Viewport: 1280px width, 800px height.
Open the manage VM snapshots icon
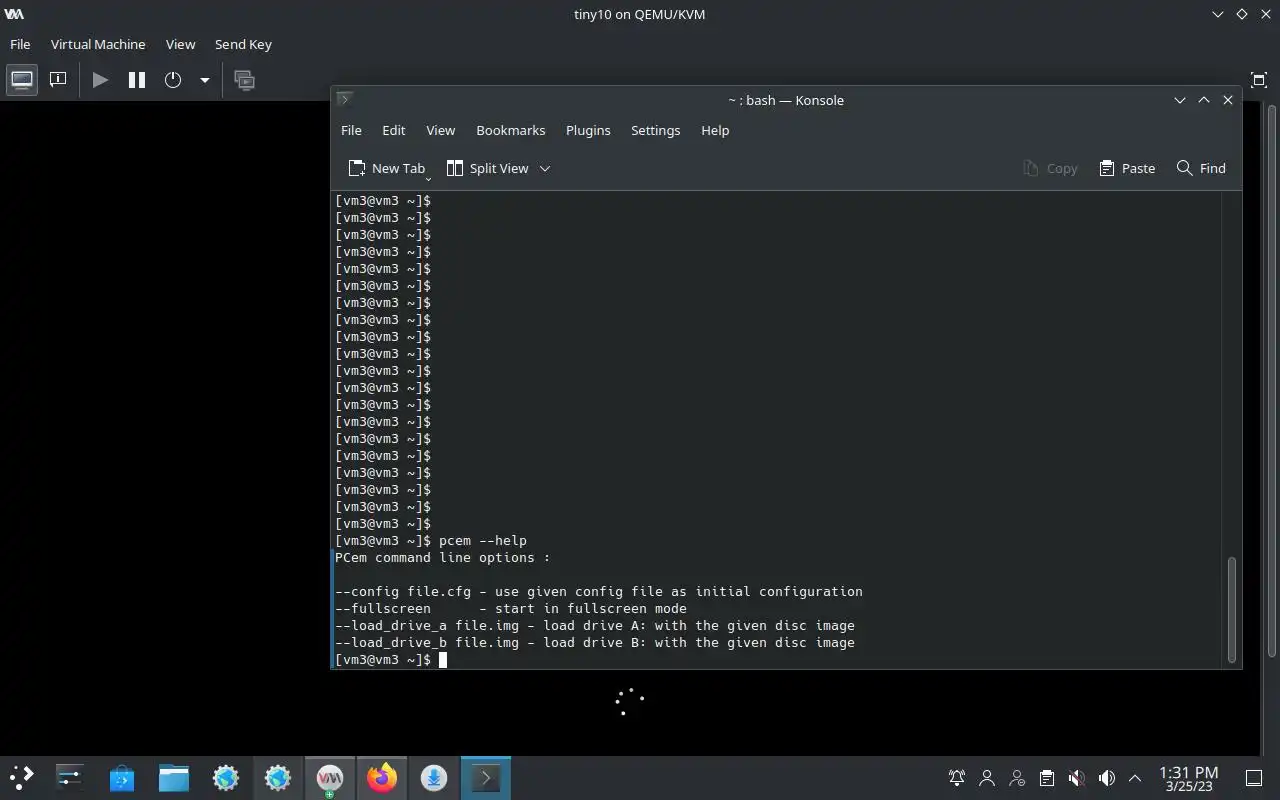click(244, 80)
